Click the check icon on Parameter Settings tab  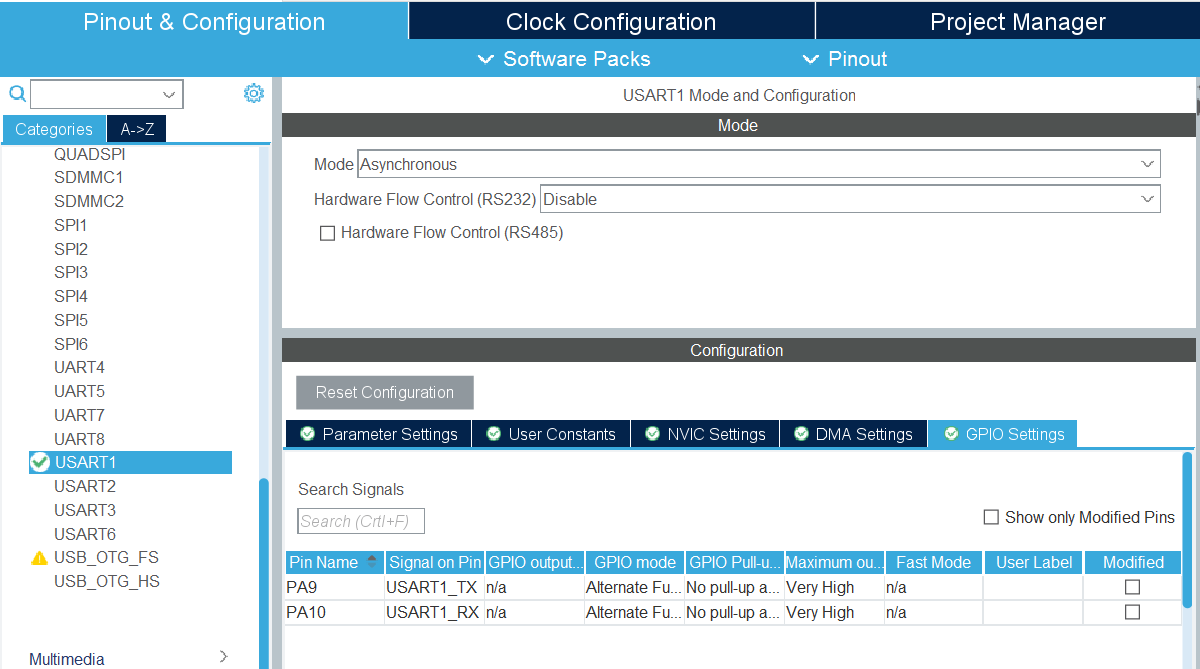click(307, 433)
